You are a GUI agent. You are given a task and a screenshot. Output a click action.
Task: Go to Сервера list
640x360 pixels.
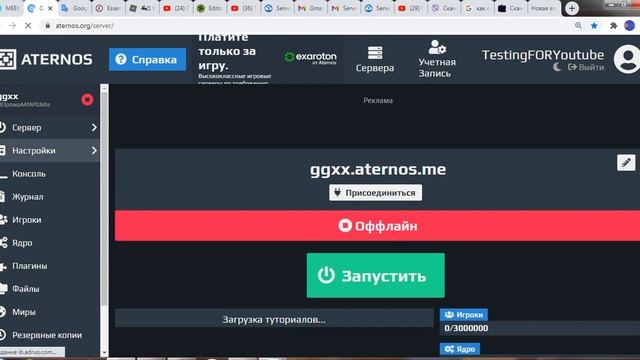[375, 60]
